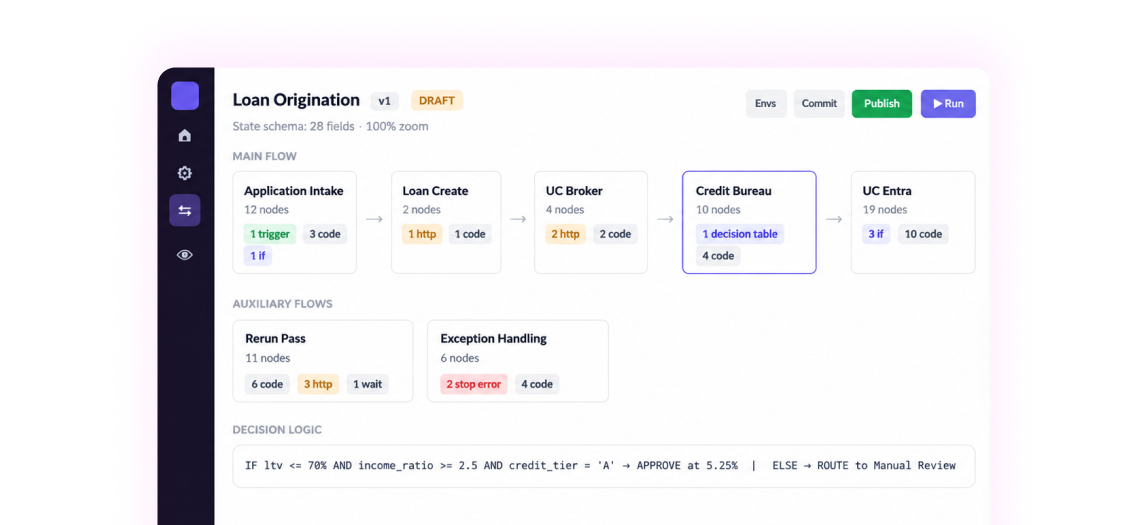Open the Envs button
The image size is (1125, 525).
(x=766, y=103)
